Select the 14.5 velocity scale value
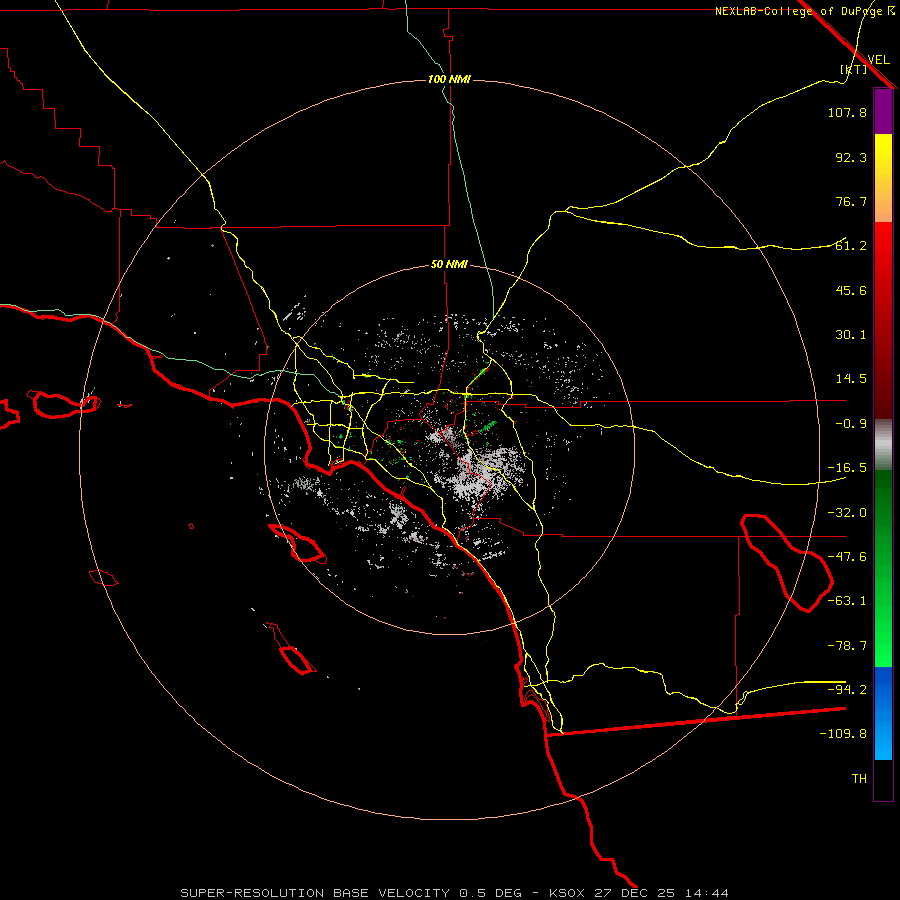The width and height of the screenshot is (900, 900). [x=851, y=379]
